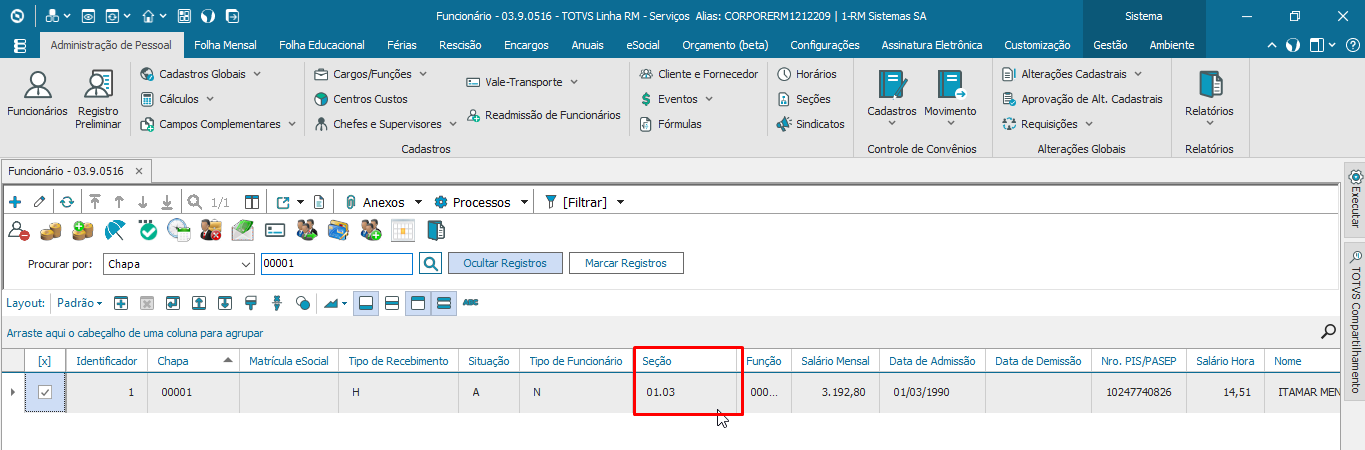
Task: Open Readmissão de Funcionários
Action: (x=542, y=115)
